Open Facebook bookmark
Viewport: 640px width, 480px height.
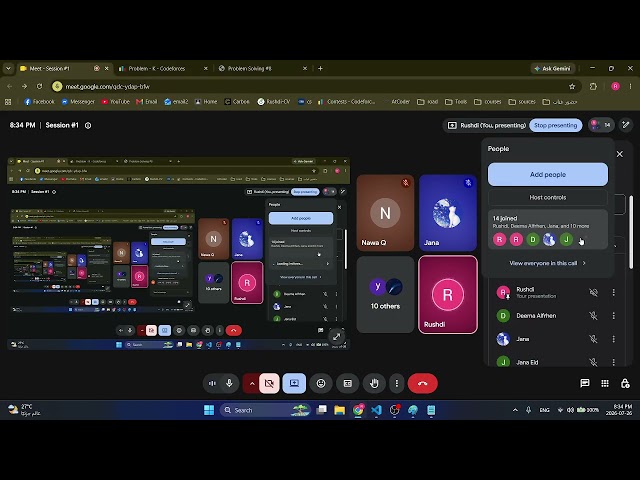pos(39,102)
